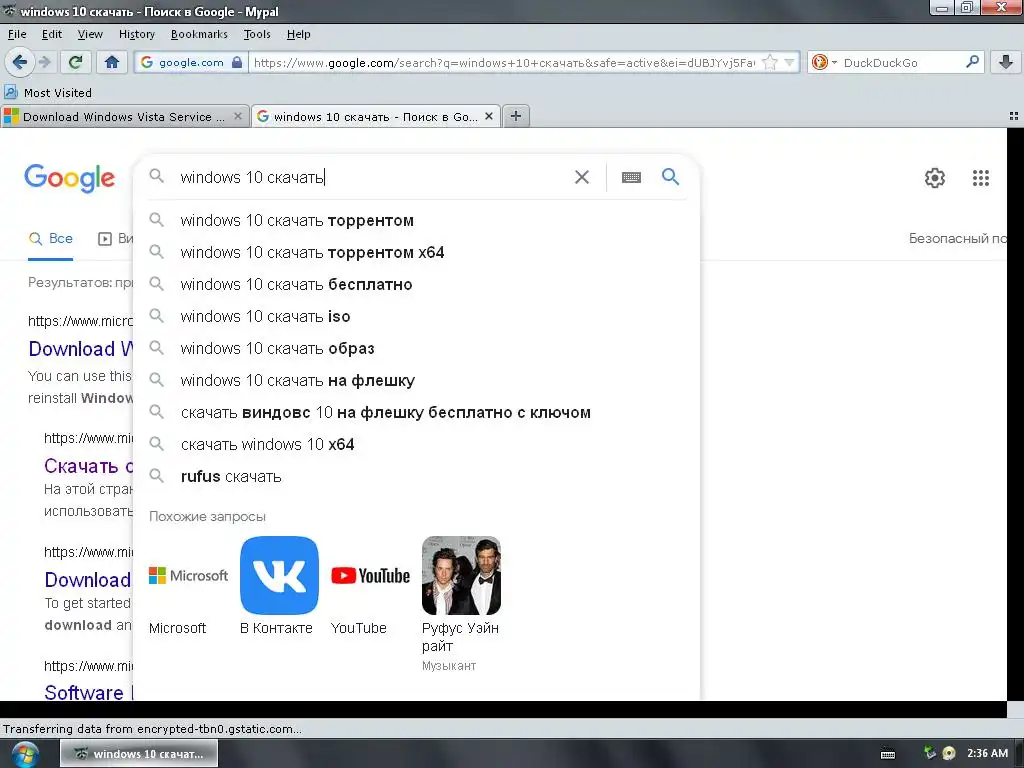Select suggestion 'windows 10 скачать iso'
The width and height of the screenshot is (1024, 768).
pyautogui.click(x=417, y=317)
